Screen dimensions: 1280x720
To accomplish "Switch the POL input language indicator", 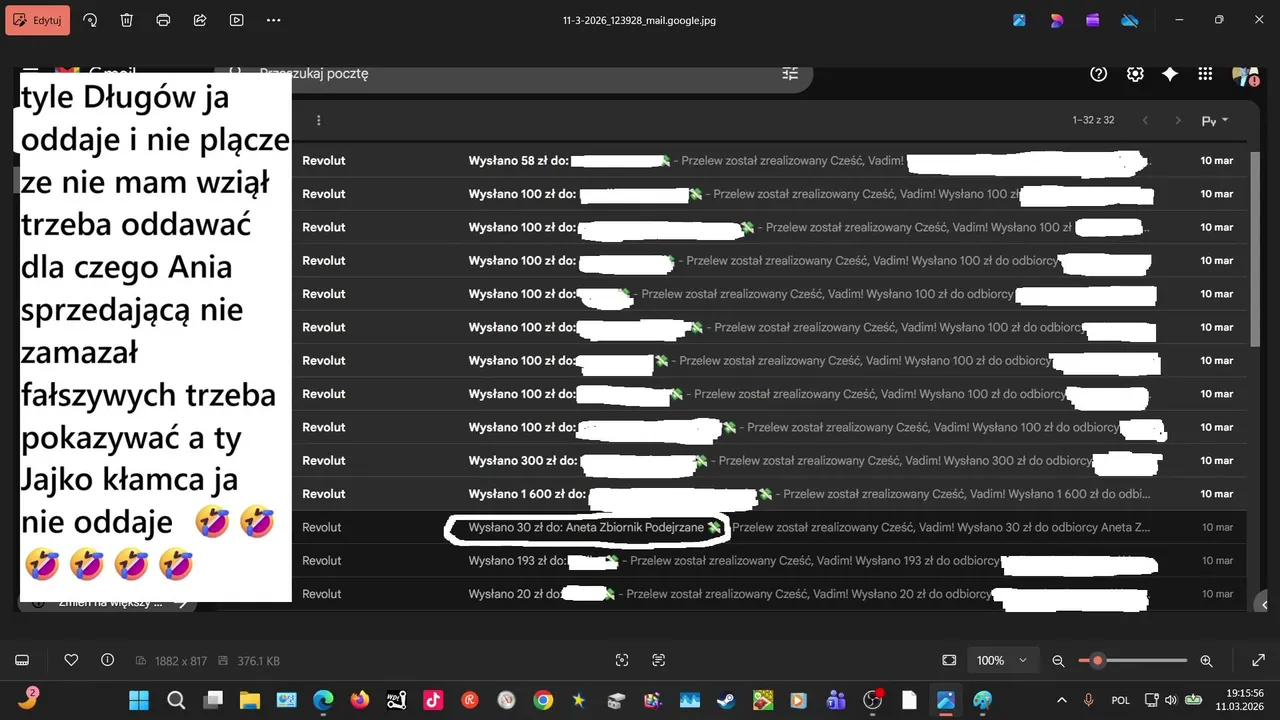I will click(x=1121, y=700).
